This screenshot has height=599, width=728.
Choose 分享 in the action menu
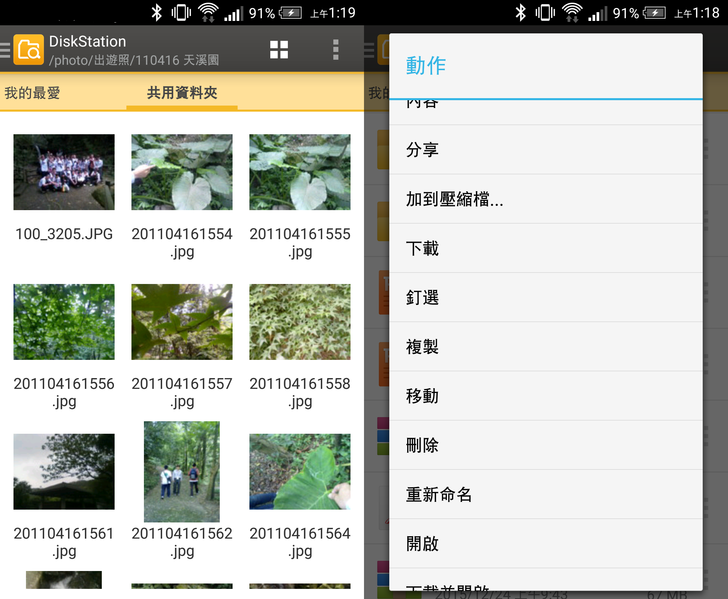(x=546, y=150)
